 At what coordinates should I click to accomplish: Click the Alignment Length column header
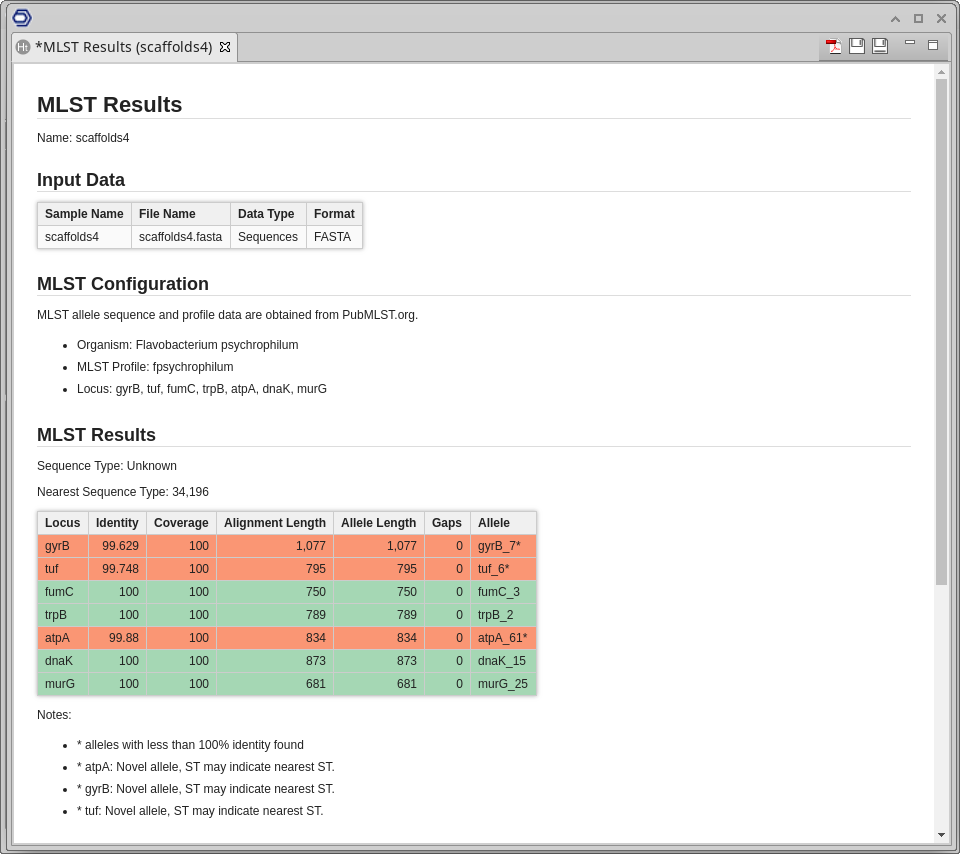point(275,523)
